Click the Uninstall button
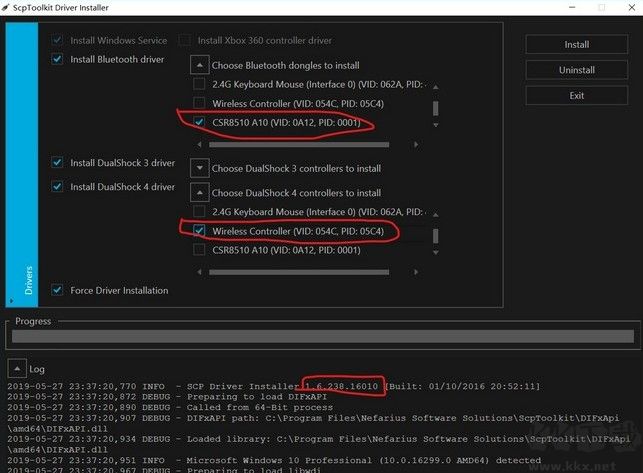The width and height of the screenshot is (643, 473). (x=576, y=70)
